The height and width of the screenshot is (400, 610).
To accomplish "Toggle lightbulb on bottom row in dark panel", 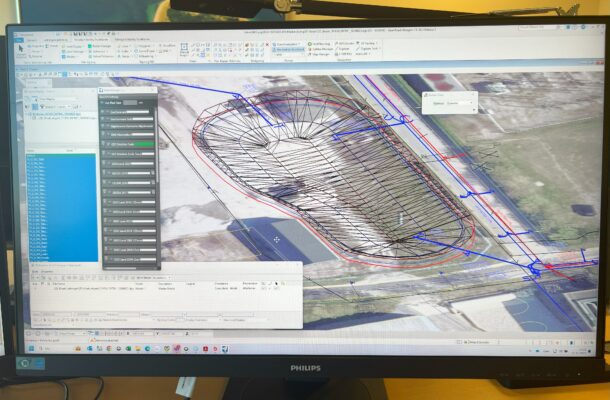I will click(x=105, y=260).
